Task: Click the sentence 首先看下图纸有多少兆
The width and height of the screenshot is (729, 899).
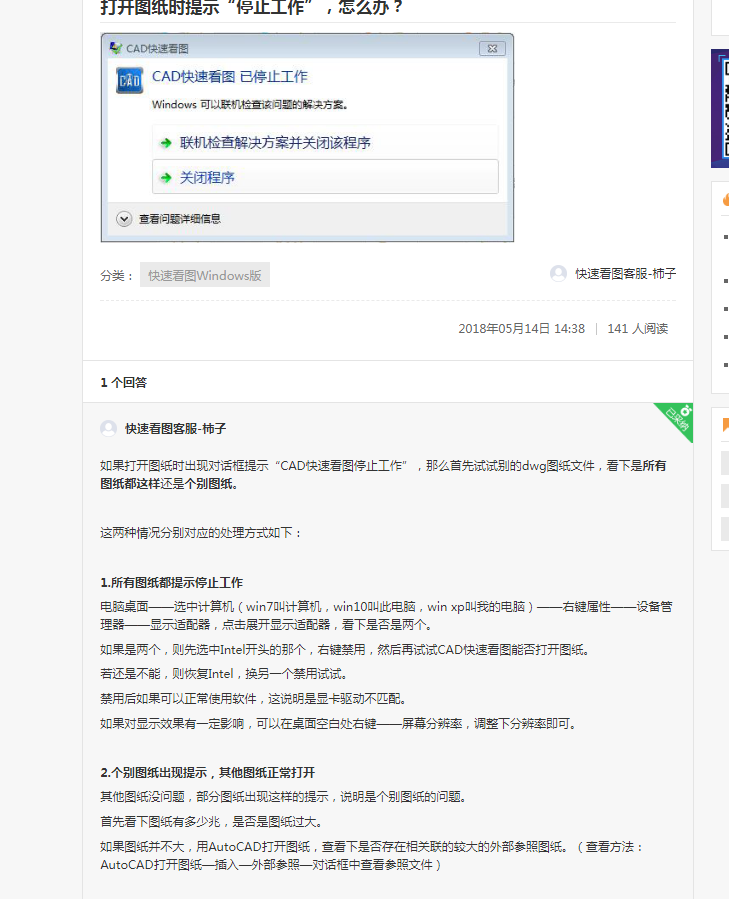Action: coord(160,822)
